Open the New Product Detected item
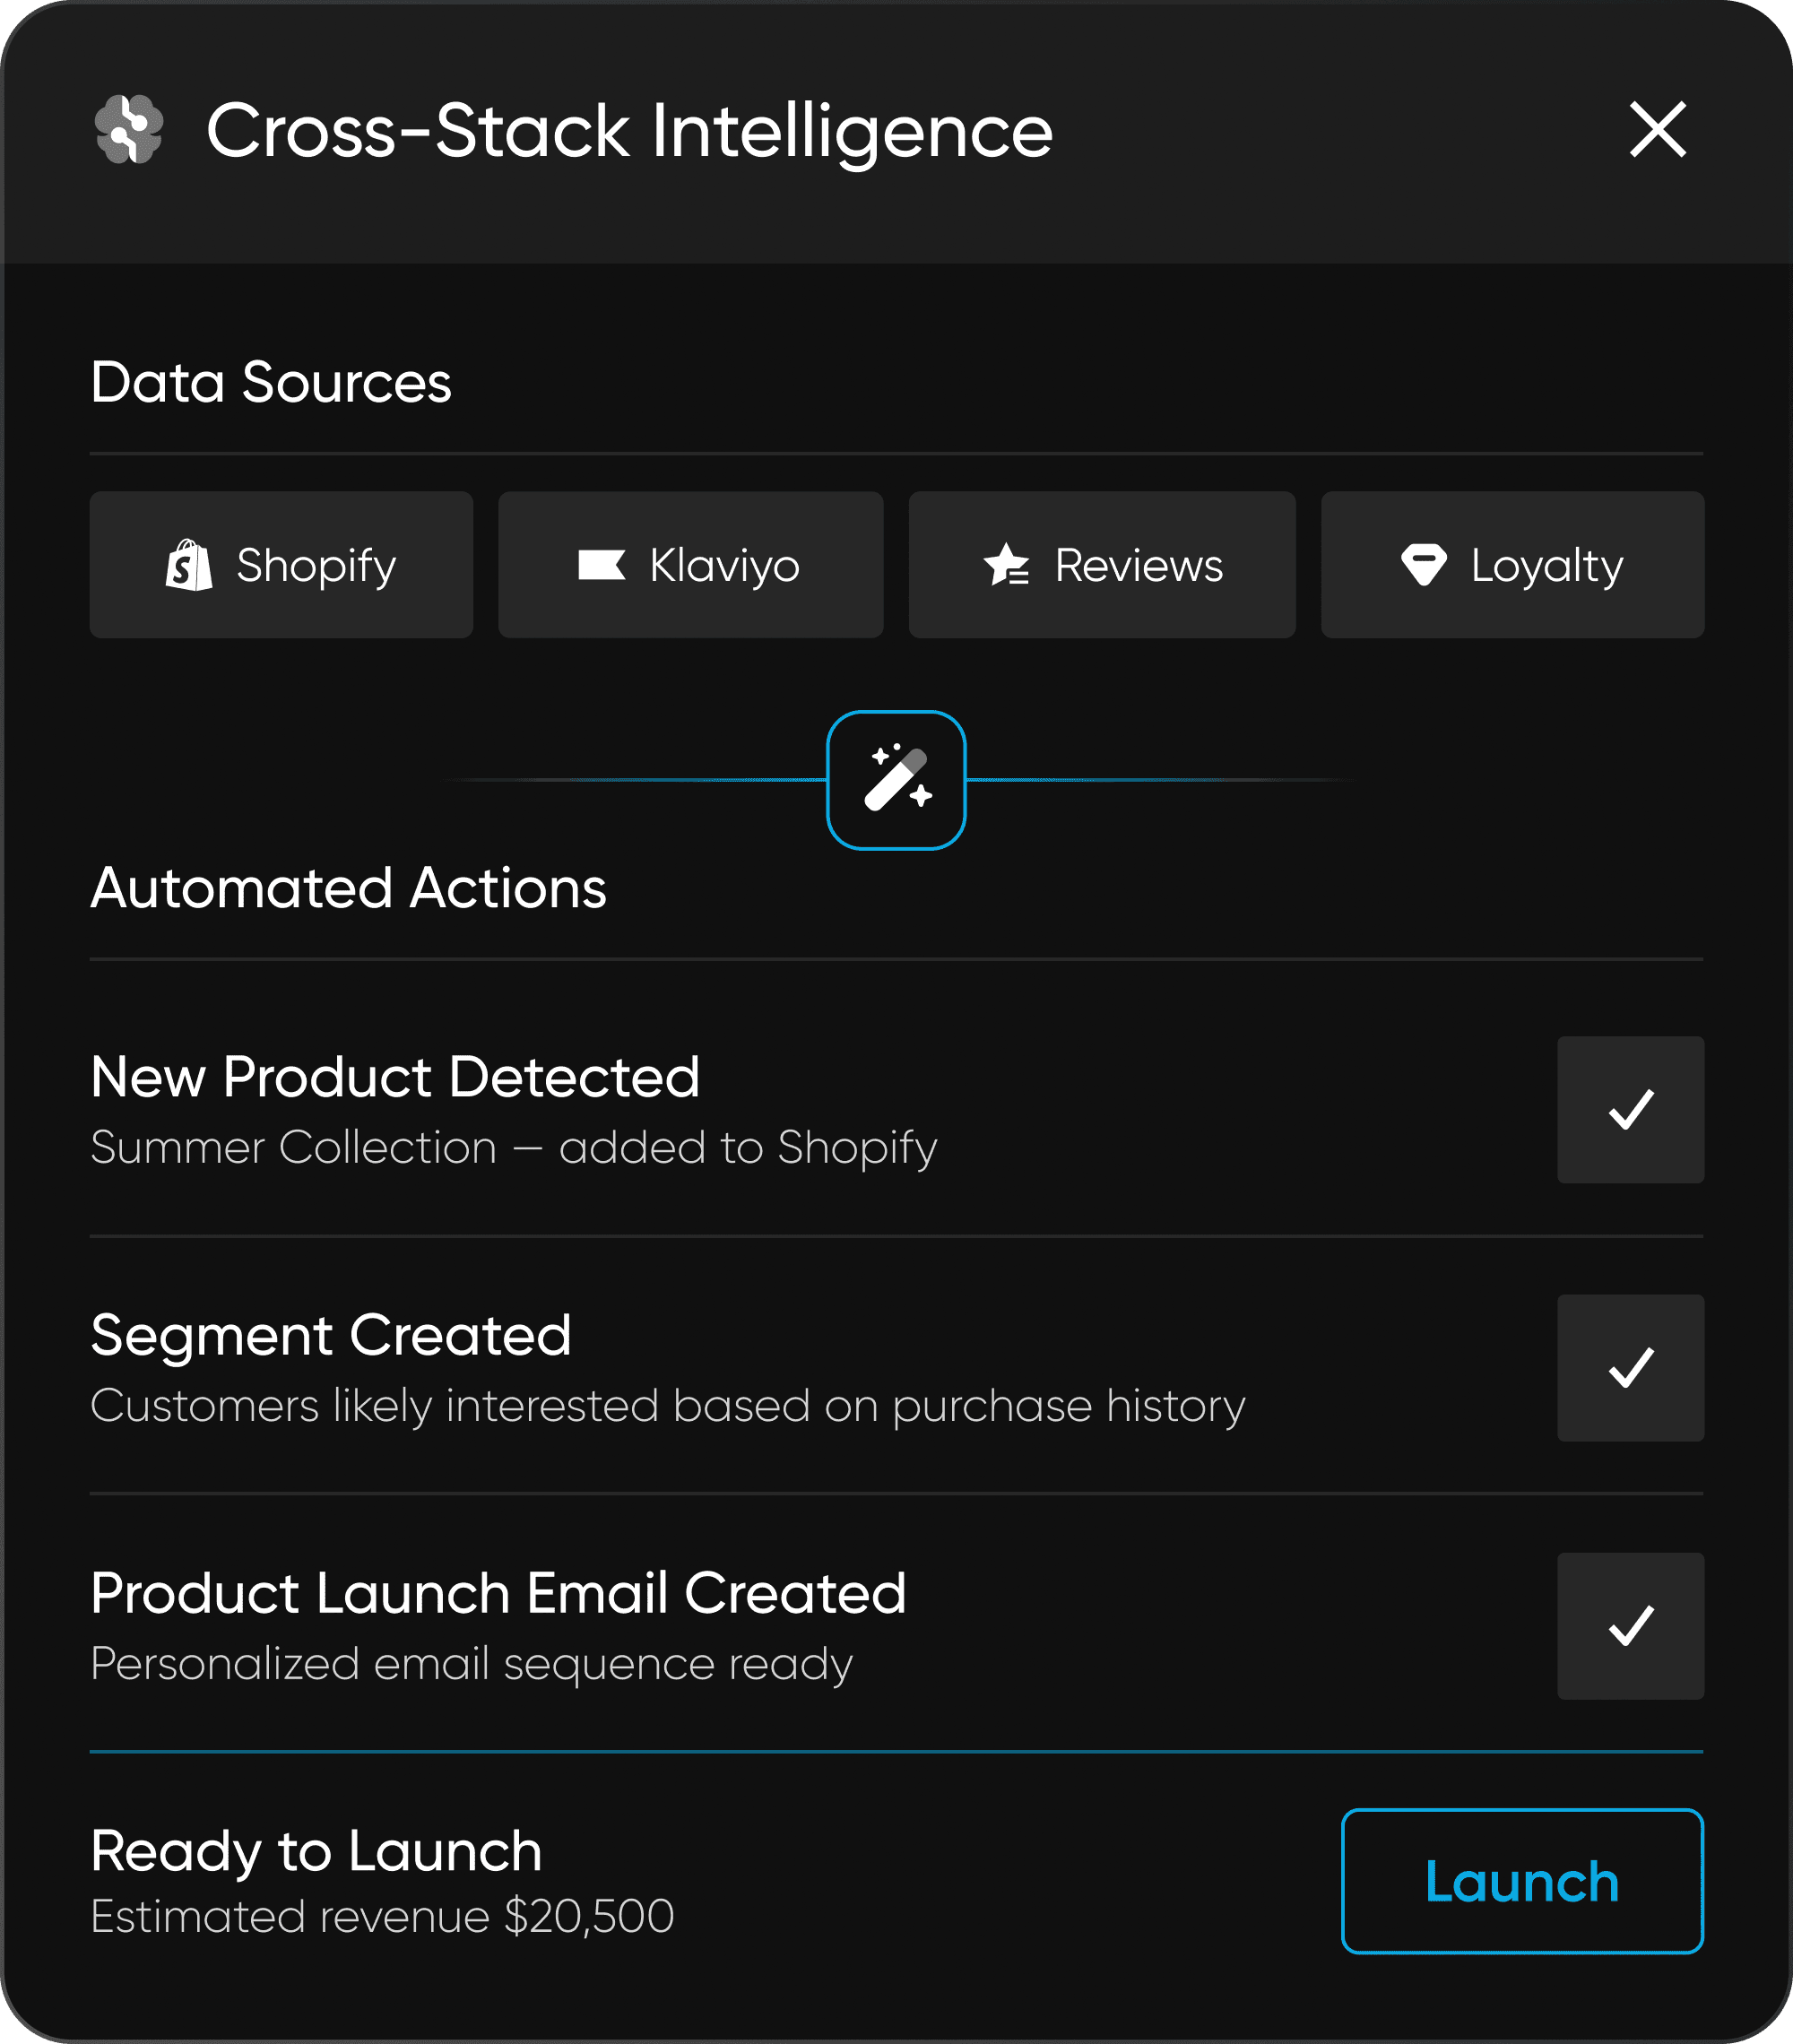Screen dimensions: 1793x2044 (x=394, y=1077)
